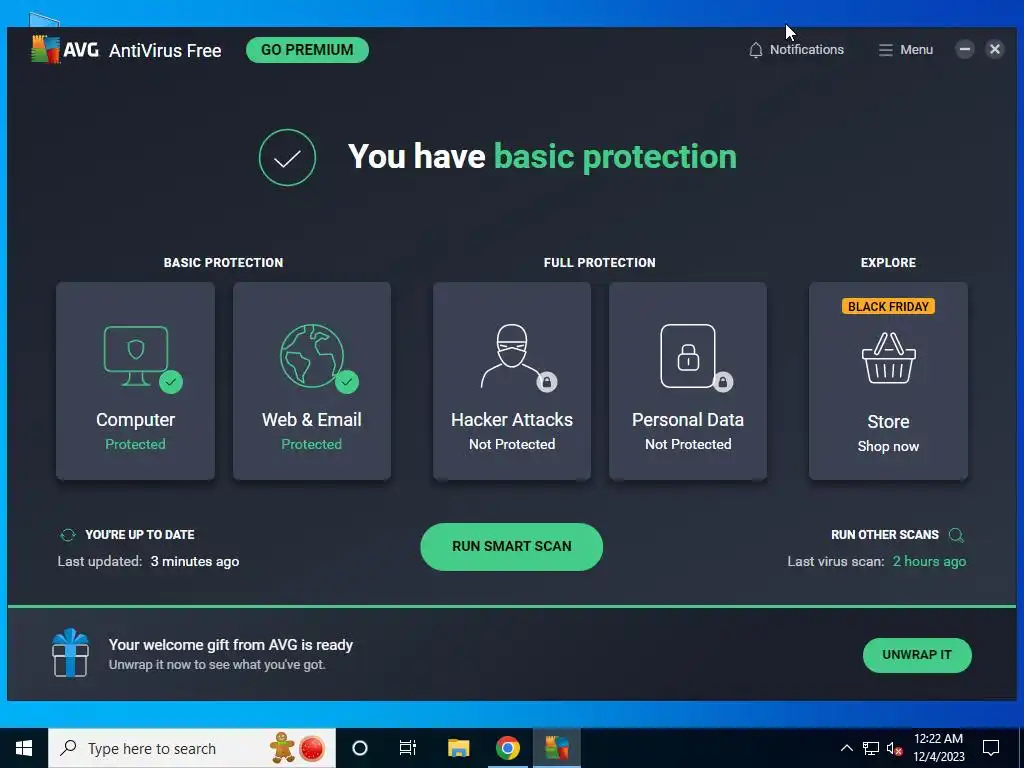This screenshot has height=768, width=1024.
Task: Click the lock badge on Hacker Attacks
Action: pyautogui.click(x=547, y=381)
